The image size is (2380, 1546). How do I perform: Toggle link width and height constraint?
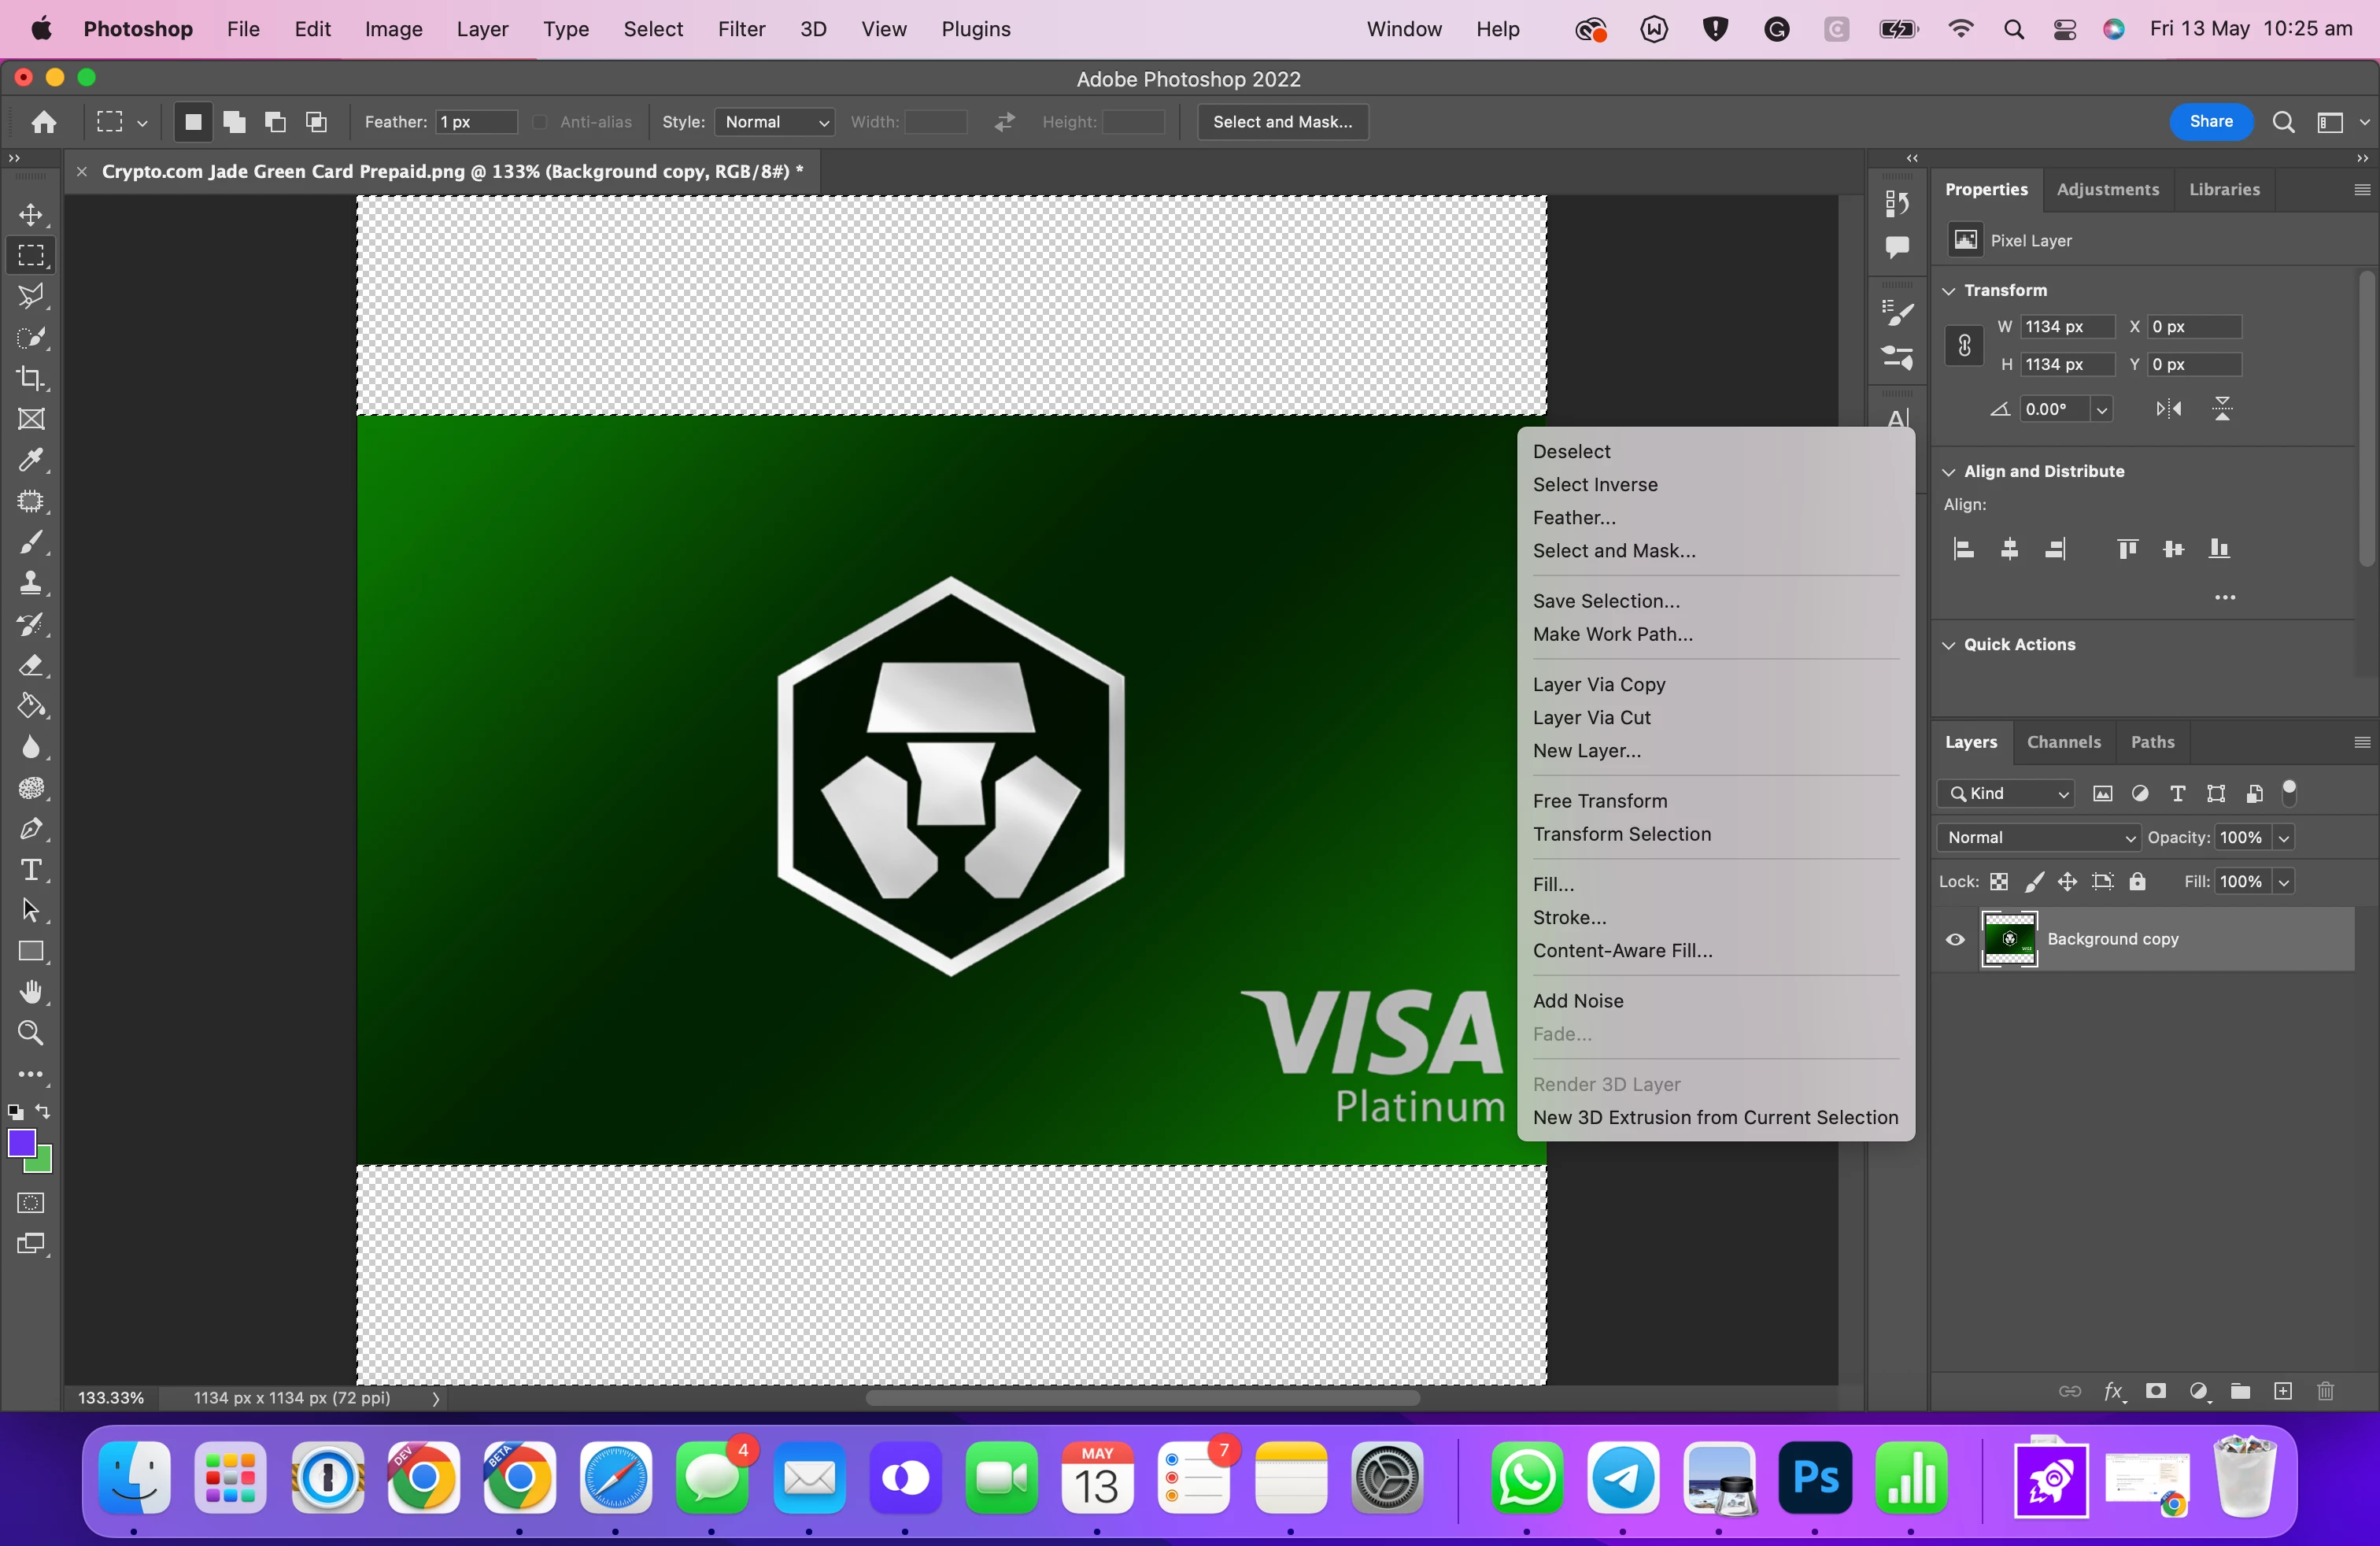click(x=1964, y=346)
